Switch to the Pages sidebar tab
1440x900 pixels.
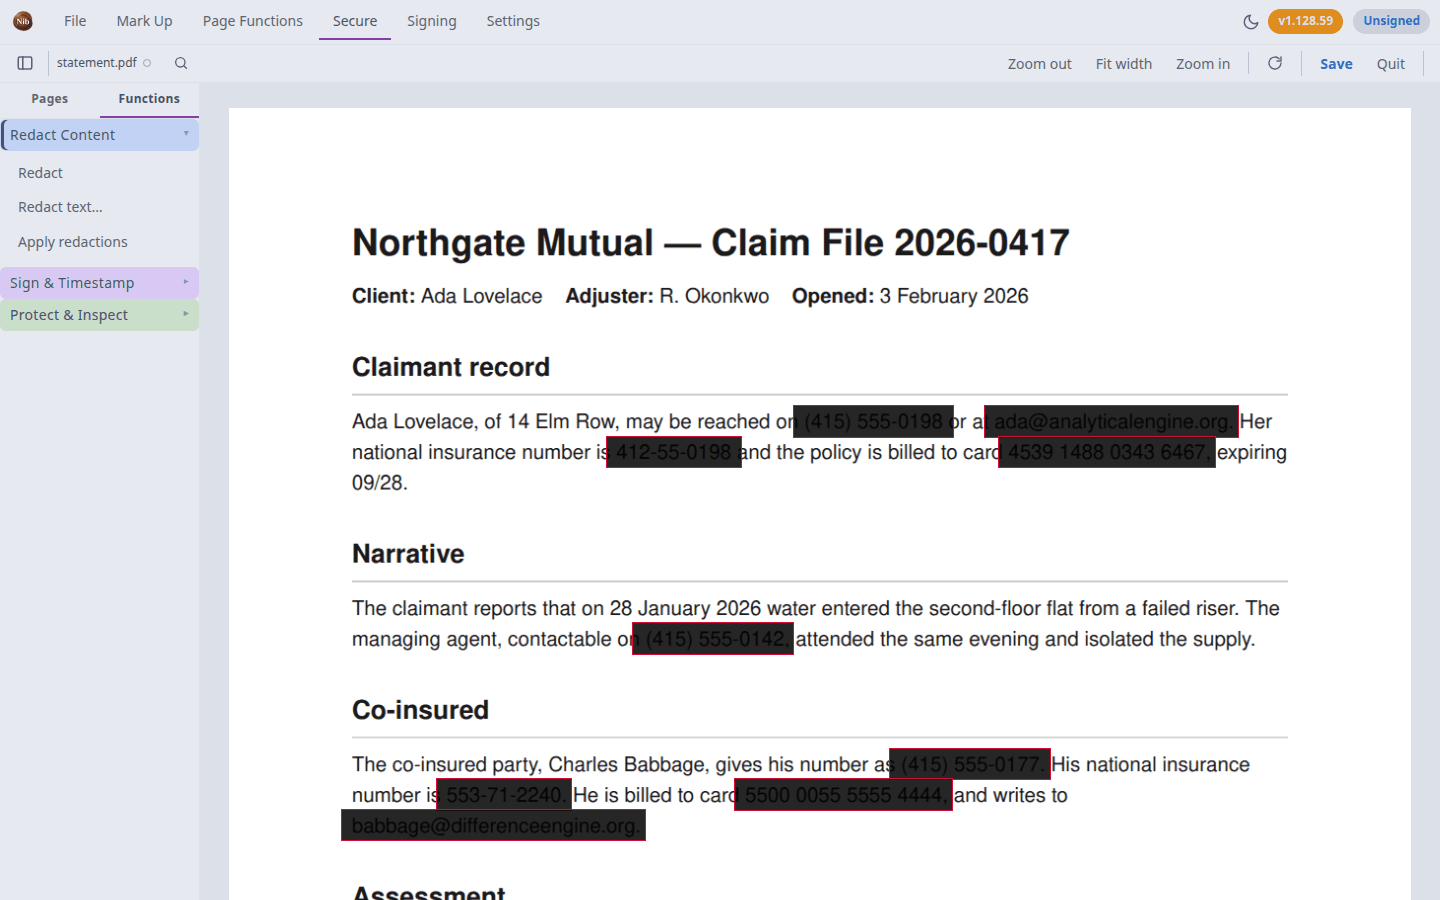[50, 99]
